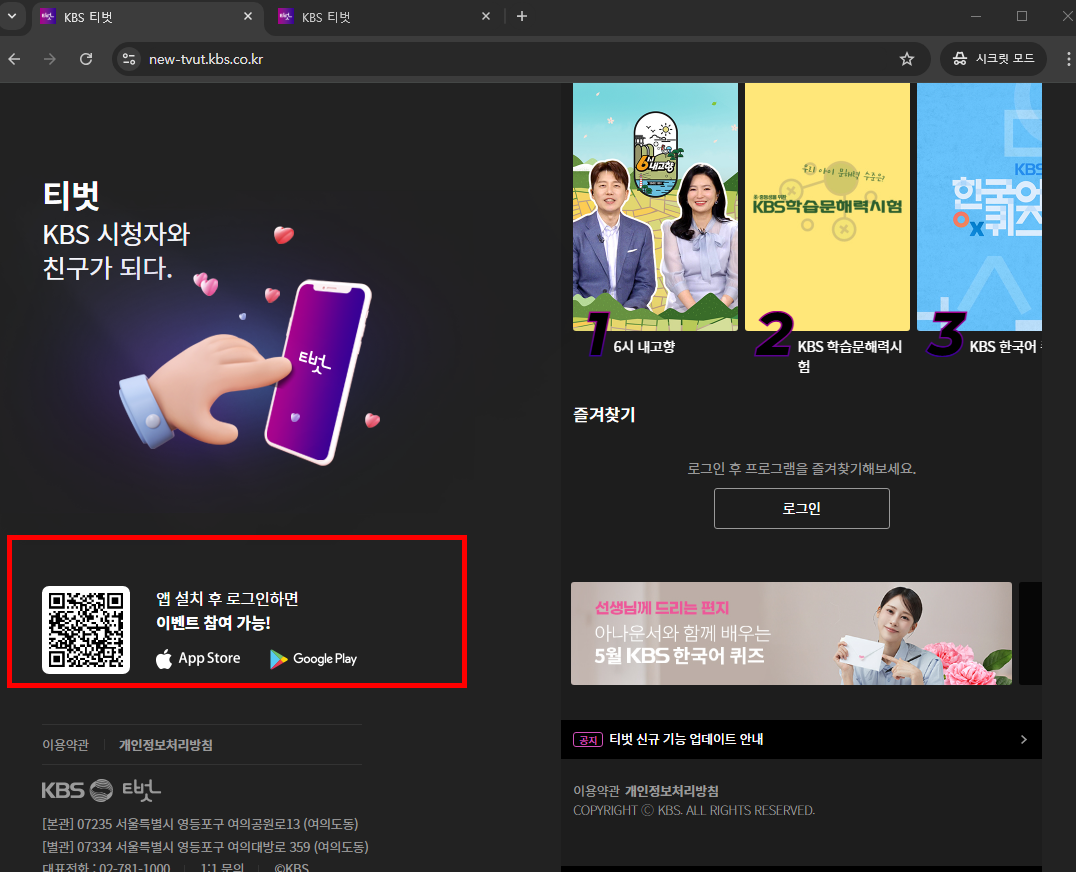Click the App Store download badge
The height and width of the screenshot is (872, 1076).
[198, 658]
